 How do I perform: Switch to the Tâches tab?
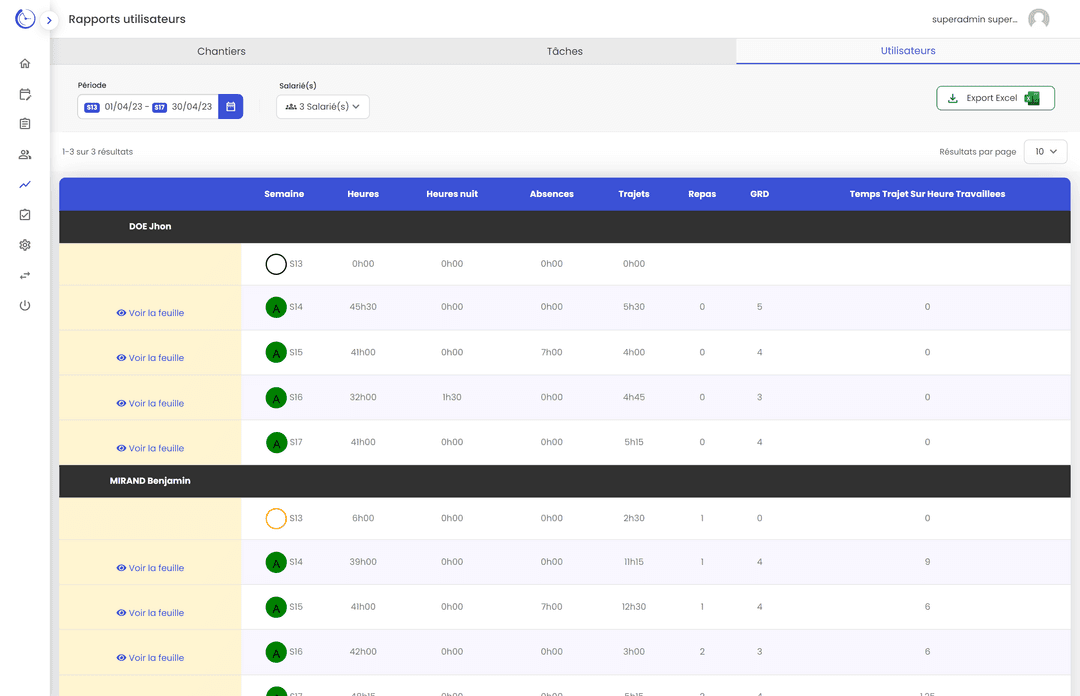(x=564, y=51)
